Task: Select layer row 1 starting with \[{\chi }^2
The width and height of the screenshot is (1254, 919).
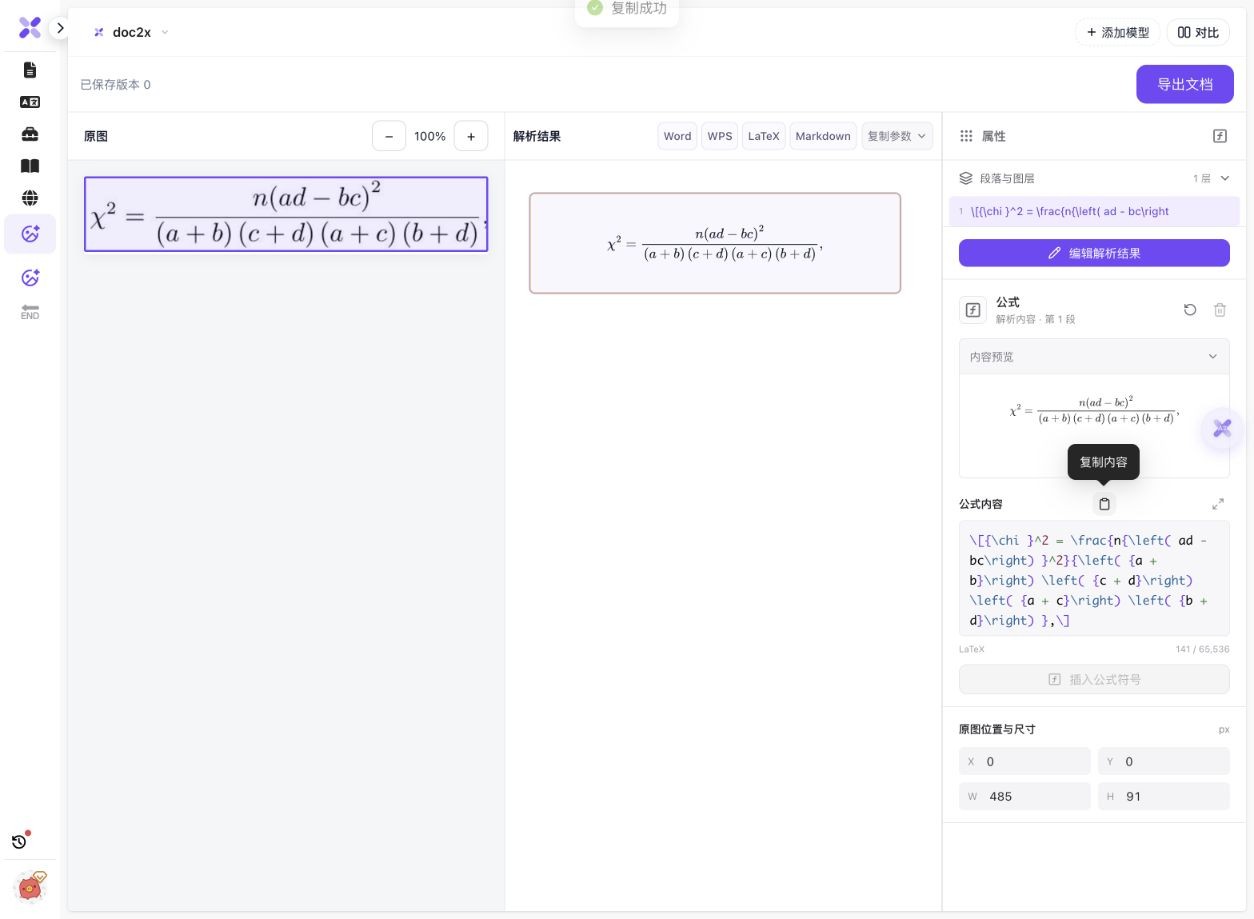Action: click(x=1094, y=211)
